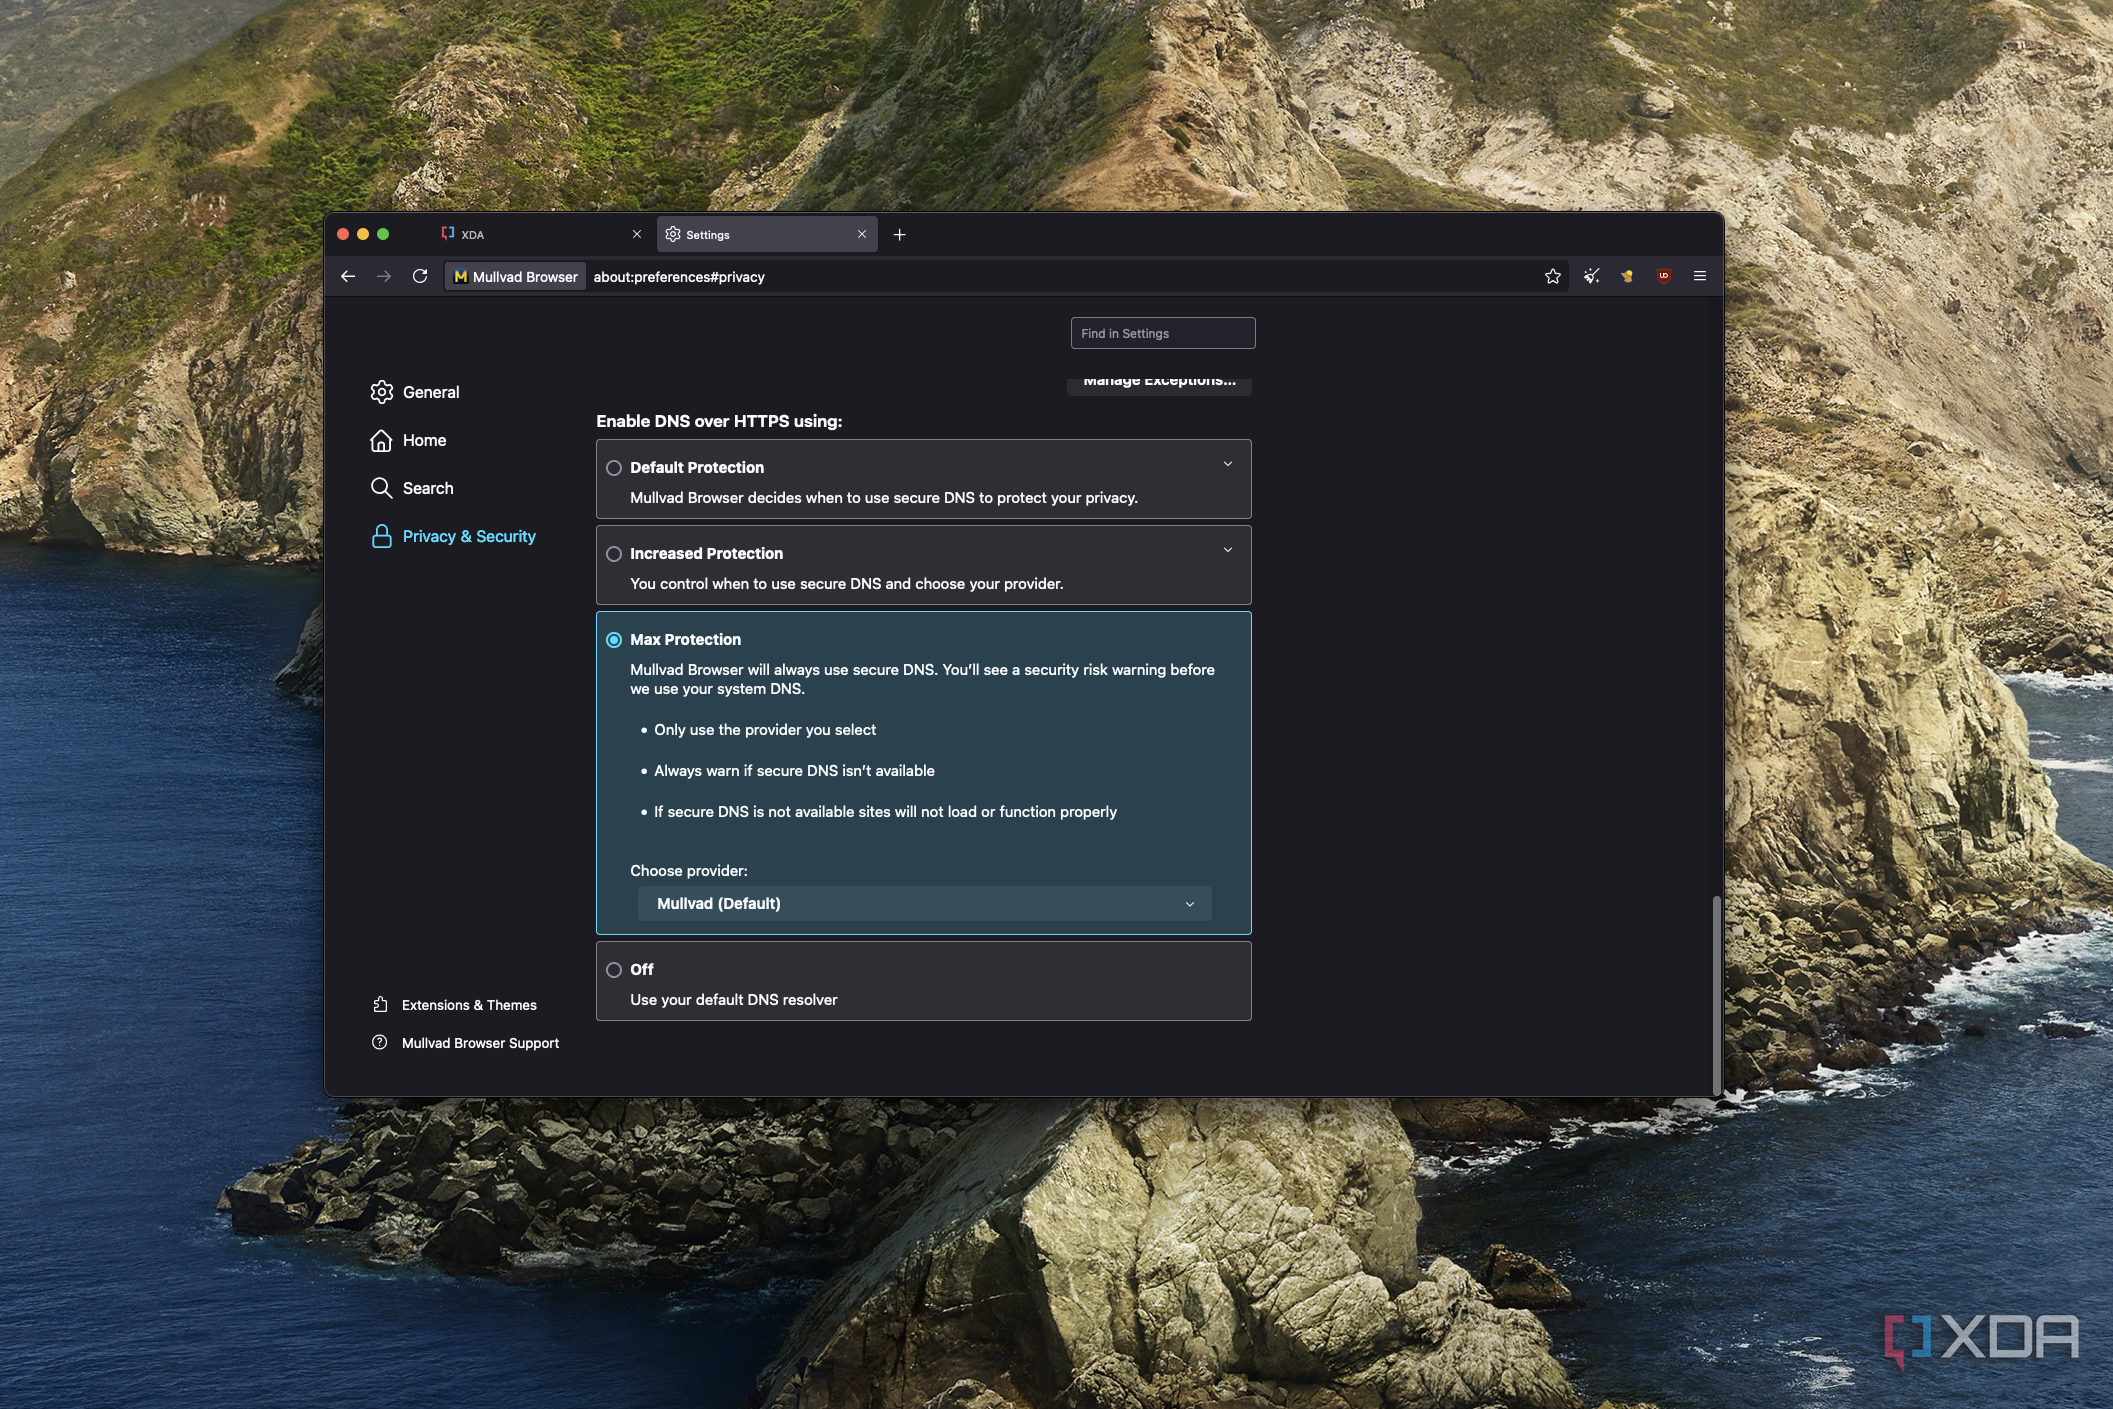Image resolution: width=2113 pixels, height=1409 pixels.
Task: Open the uBlock Origin shield icon
Action: (1663, 277)
